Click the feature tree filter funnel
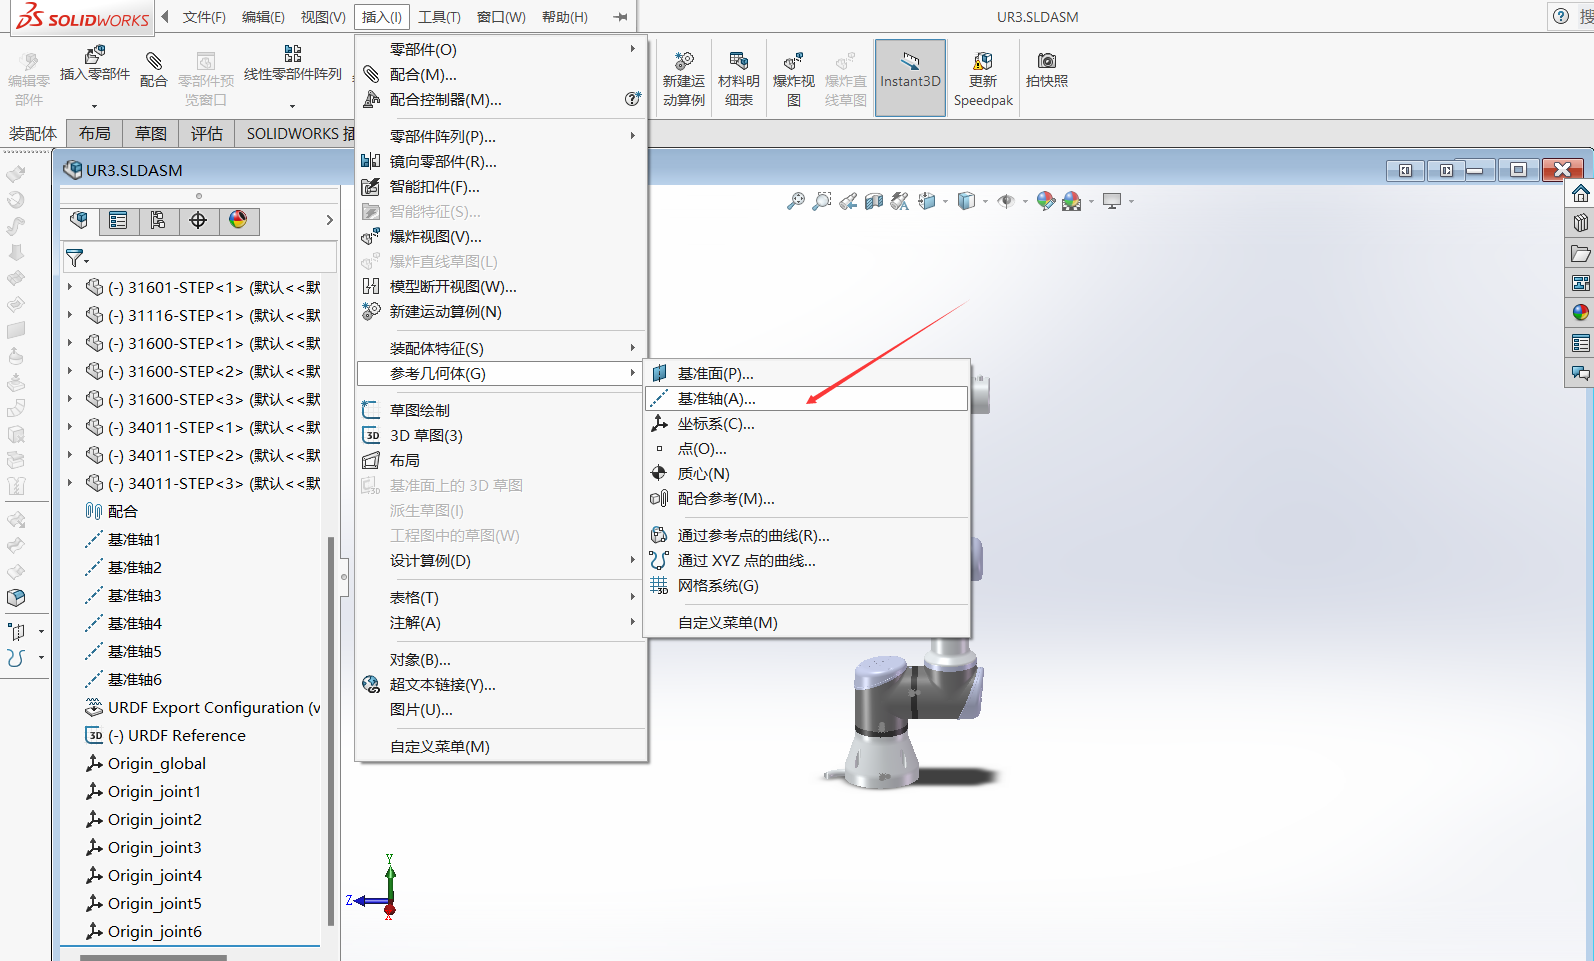The width and height of the screenshot is (1594, 961). (x=75, y=258)
